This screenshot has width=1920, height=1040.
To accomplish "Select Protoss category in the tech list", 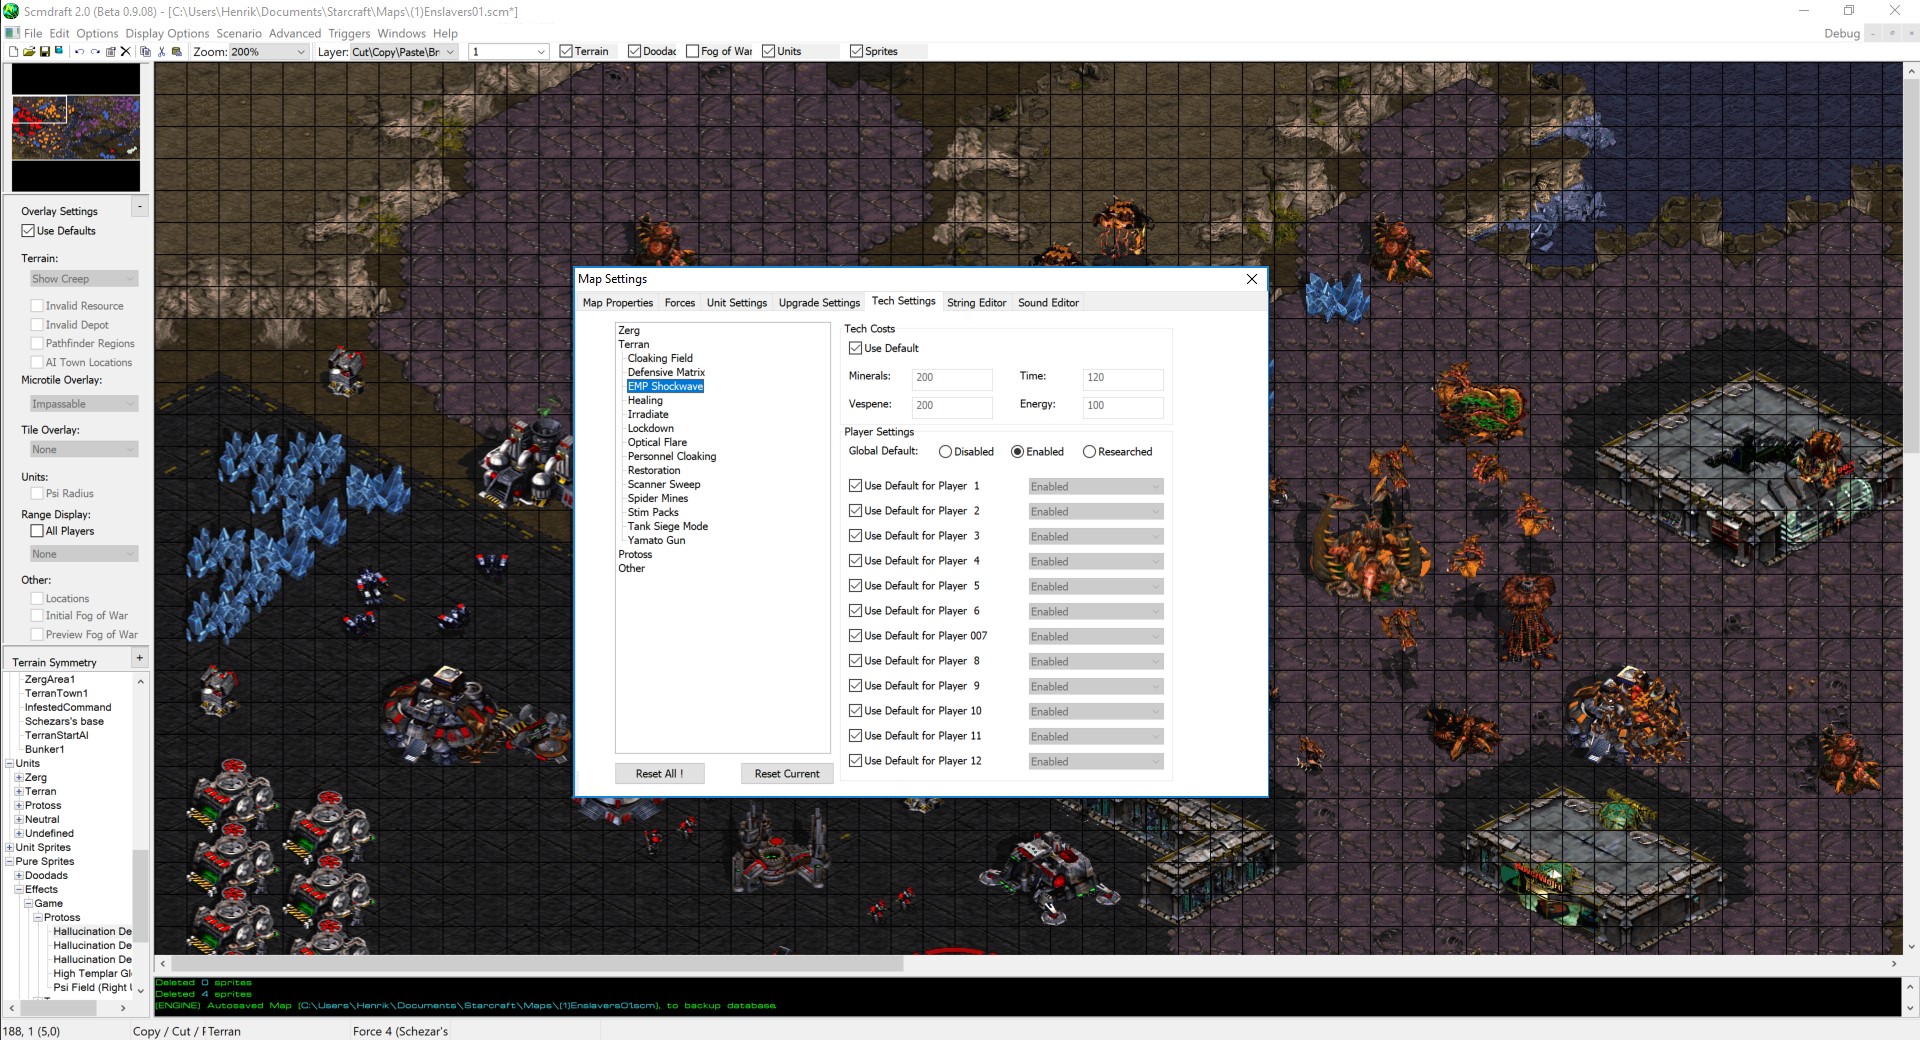I will pos(635,554).
